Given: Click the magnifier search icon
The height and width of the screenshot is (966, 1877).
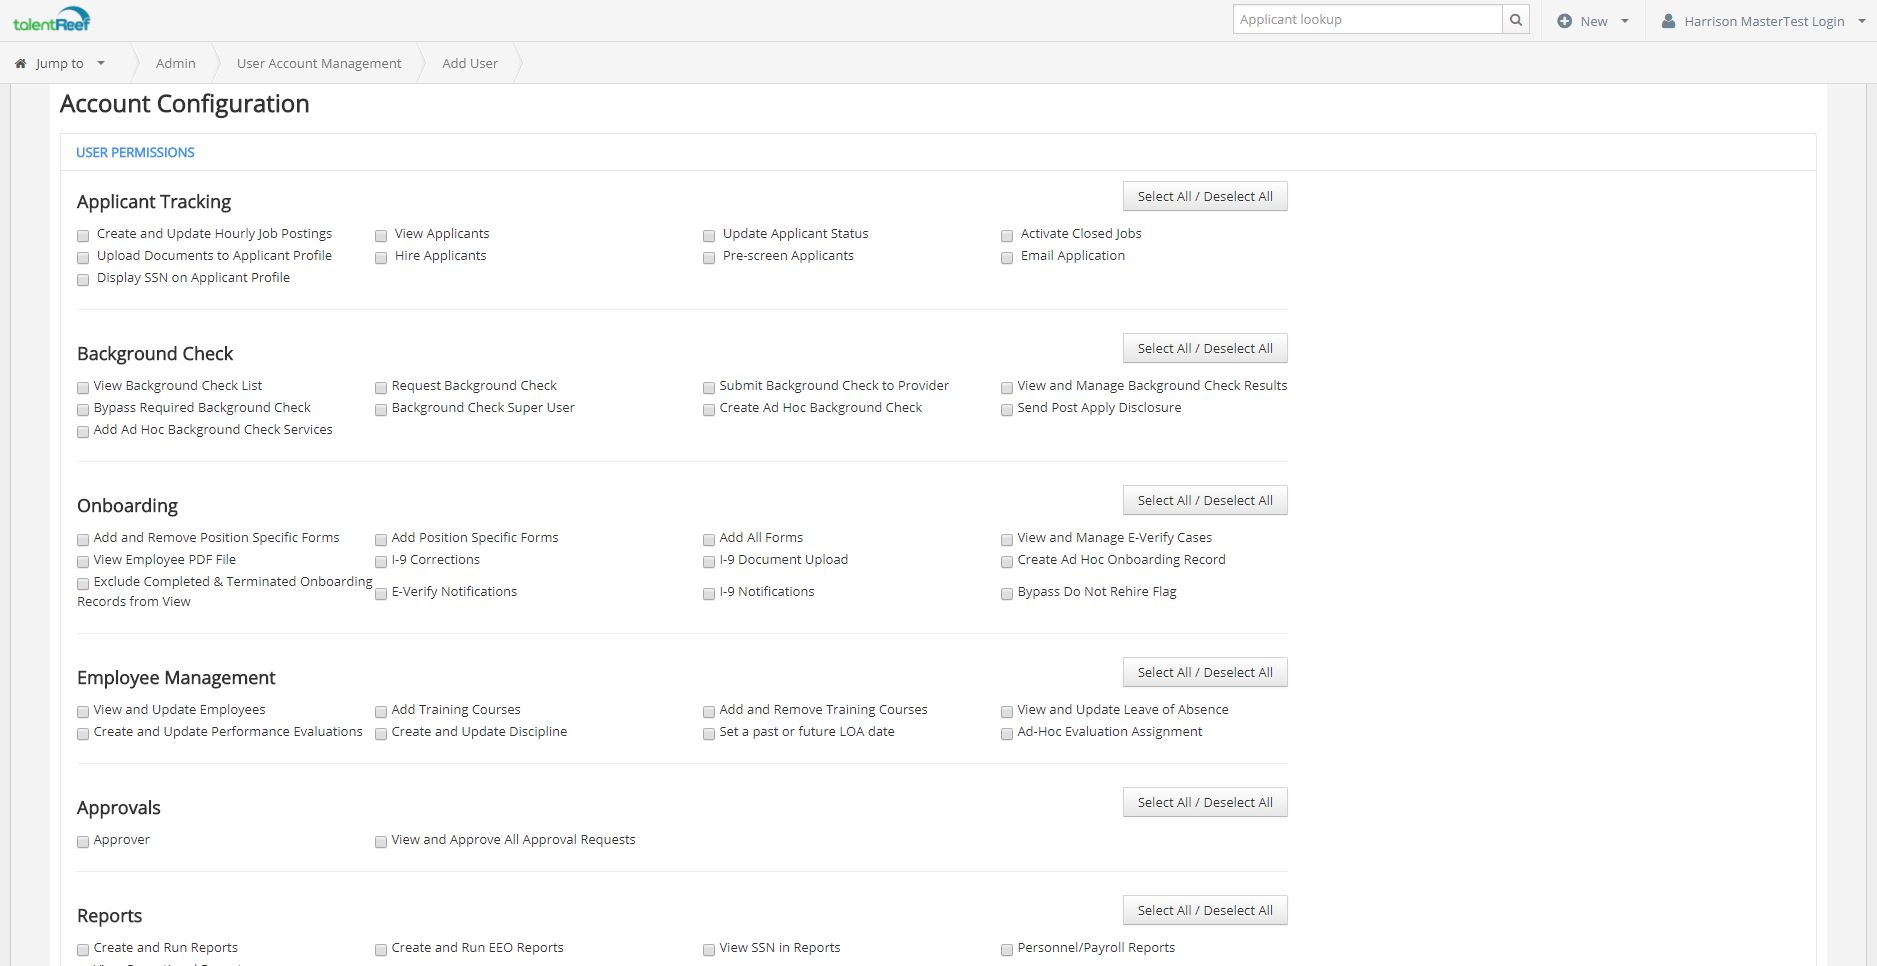Looking at the screenshot, I should [x=1516, y=20].
